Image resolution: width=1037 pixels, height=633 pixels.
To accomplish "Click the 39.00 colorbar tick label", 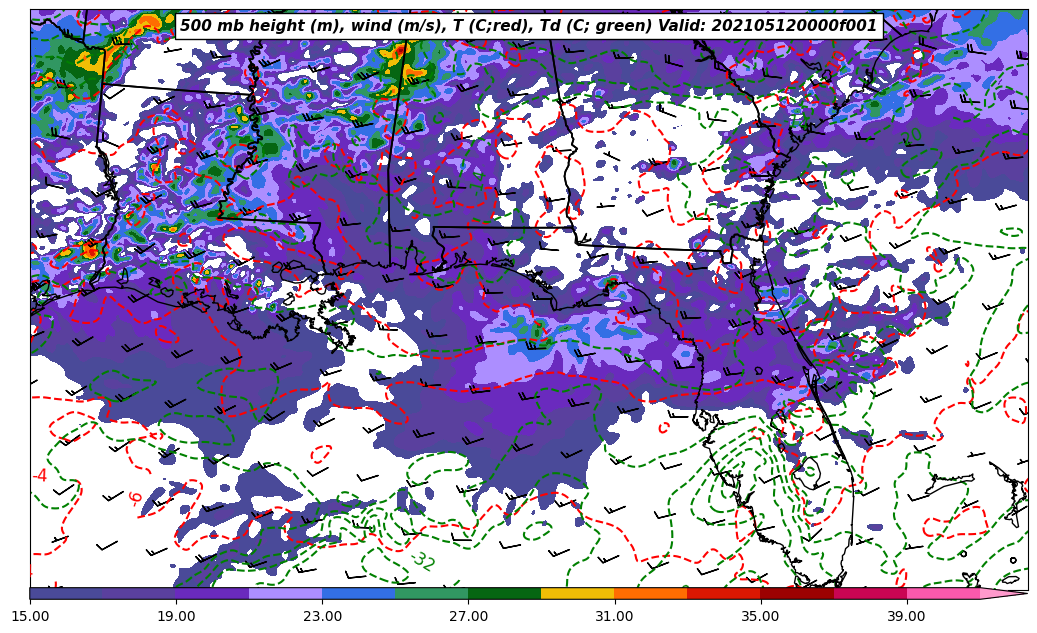I will pyautogui.click(x=906, y=616).
